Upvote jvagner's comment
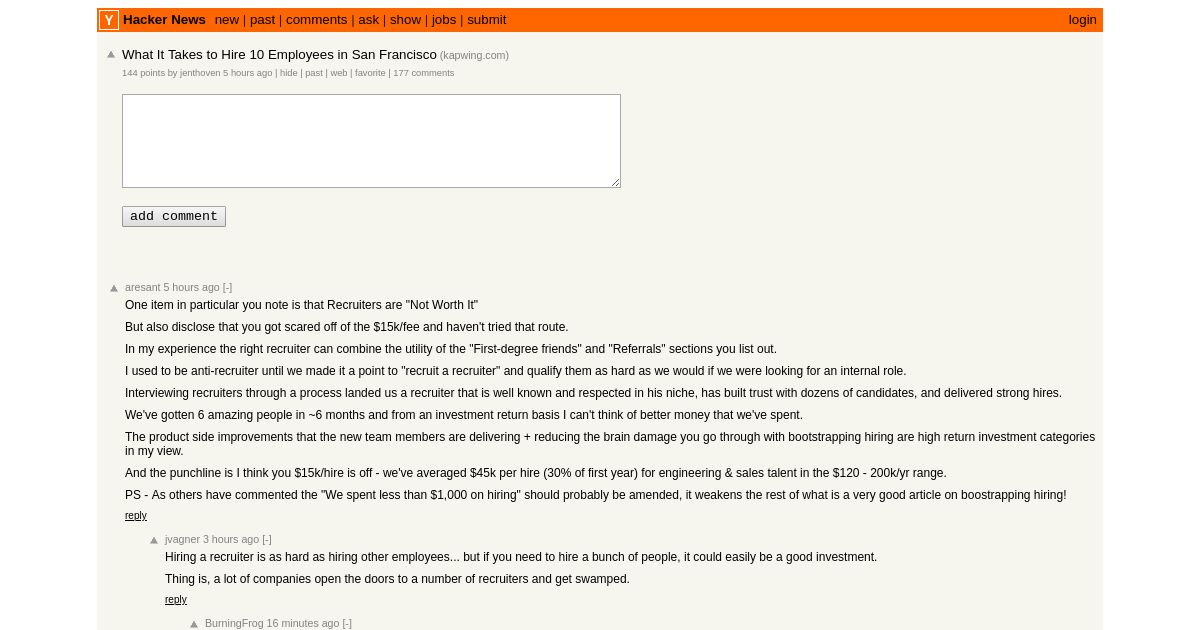This screenshot has height=630, width=1200. [x=154, y=540]
